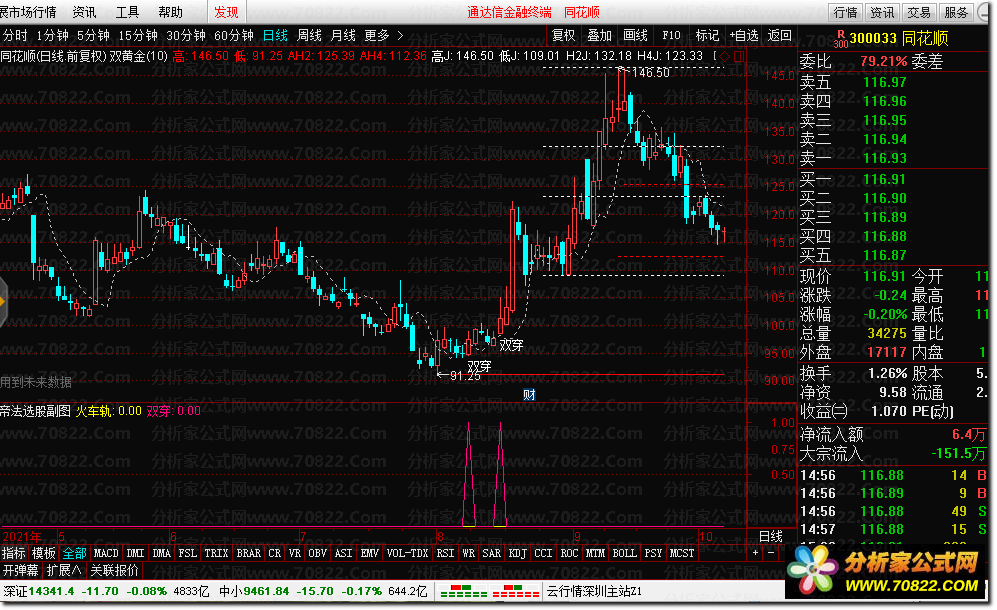This screenshot has width=997, height=610.
Task: Apply the MCST indicator
Action: [682, 553]
